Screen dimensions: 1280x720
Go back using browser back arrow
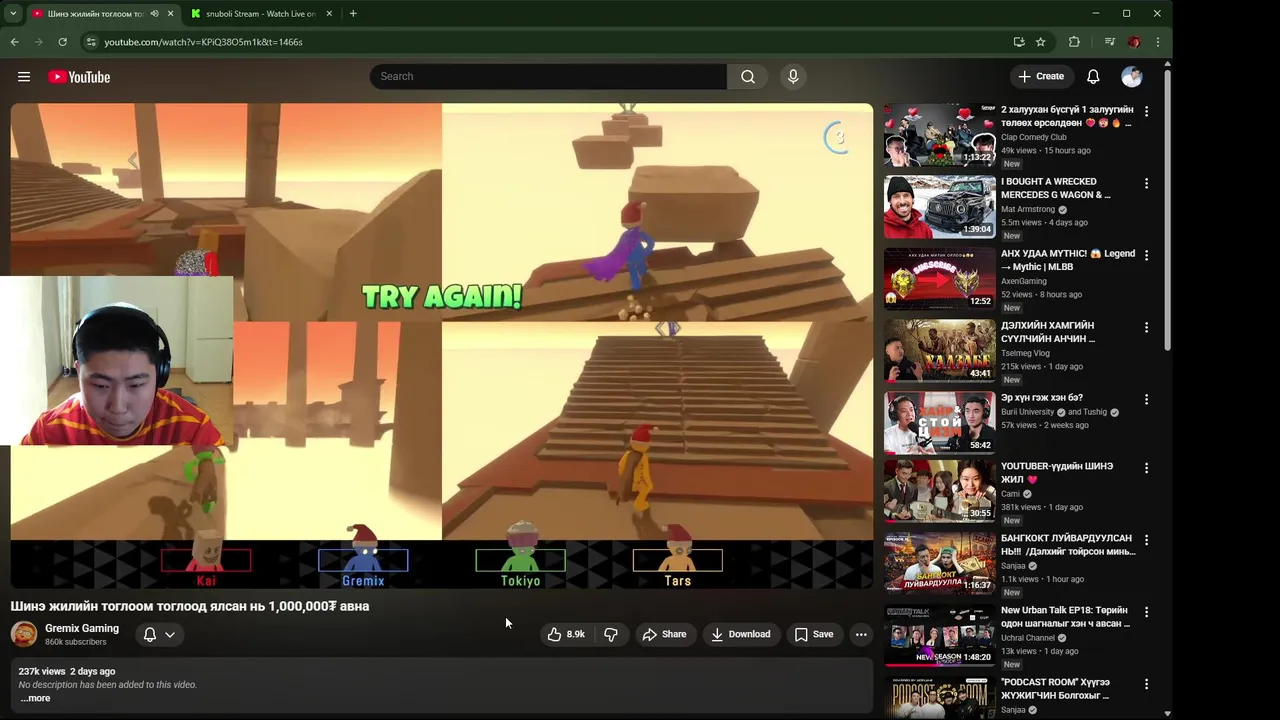click(x=14, y=42)
